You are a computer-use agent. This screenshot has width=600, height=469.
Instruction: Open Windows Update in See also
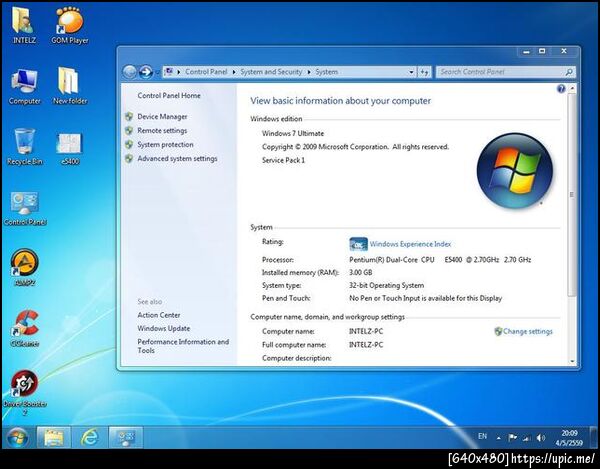[x=163, y=328]
